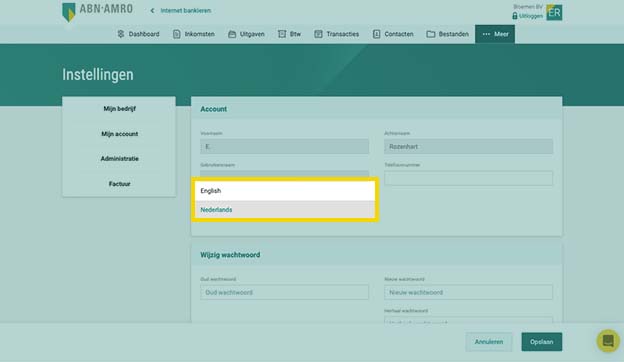Image resolution: width=624 pixels, height=362 pixels.
Task: Select Factuur in settings sidebar
Action: coord(119,184)
